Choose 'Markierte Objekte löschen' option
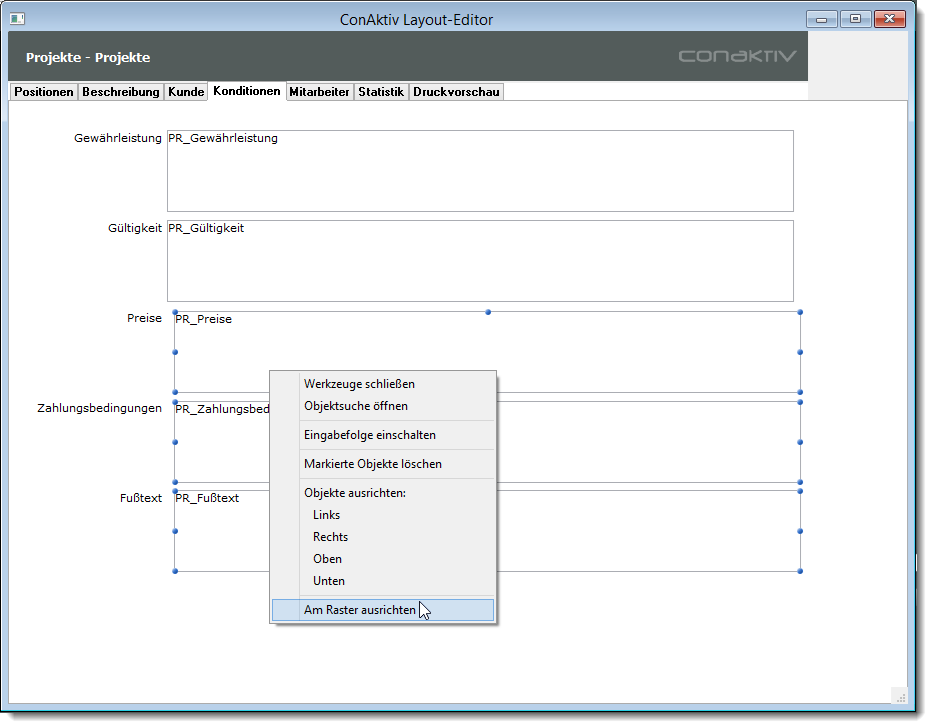Viewport: 932px width, 728px height. 372,464
